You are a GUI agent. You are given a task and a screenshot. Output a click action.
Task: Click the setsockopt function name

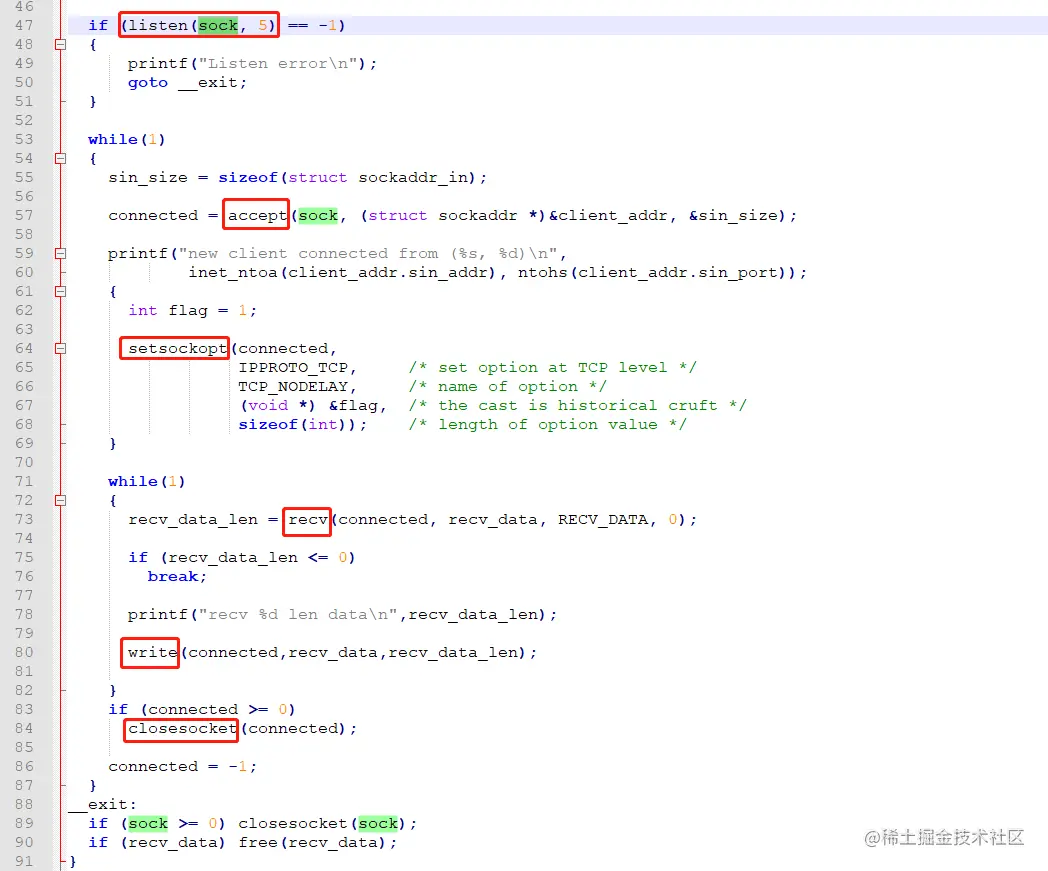177,348
